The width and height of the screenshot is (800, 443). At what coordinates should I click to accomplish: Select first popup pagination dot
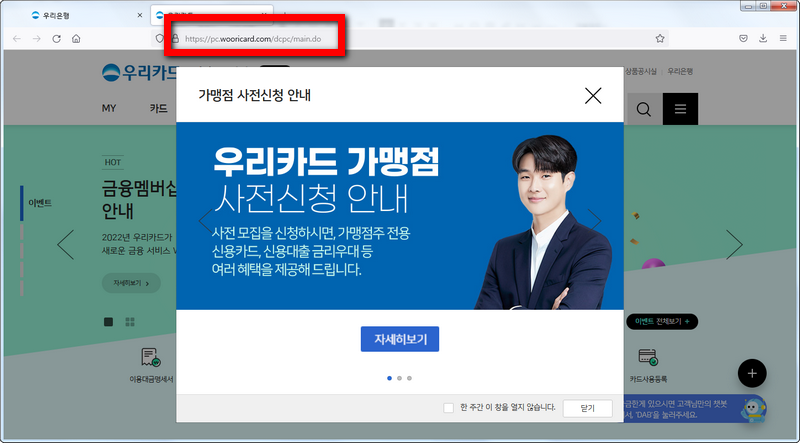[389, 378]
